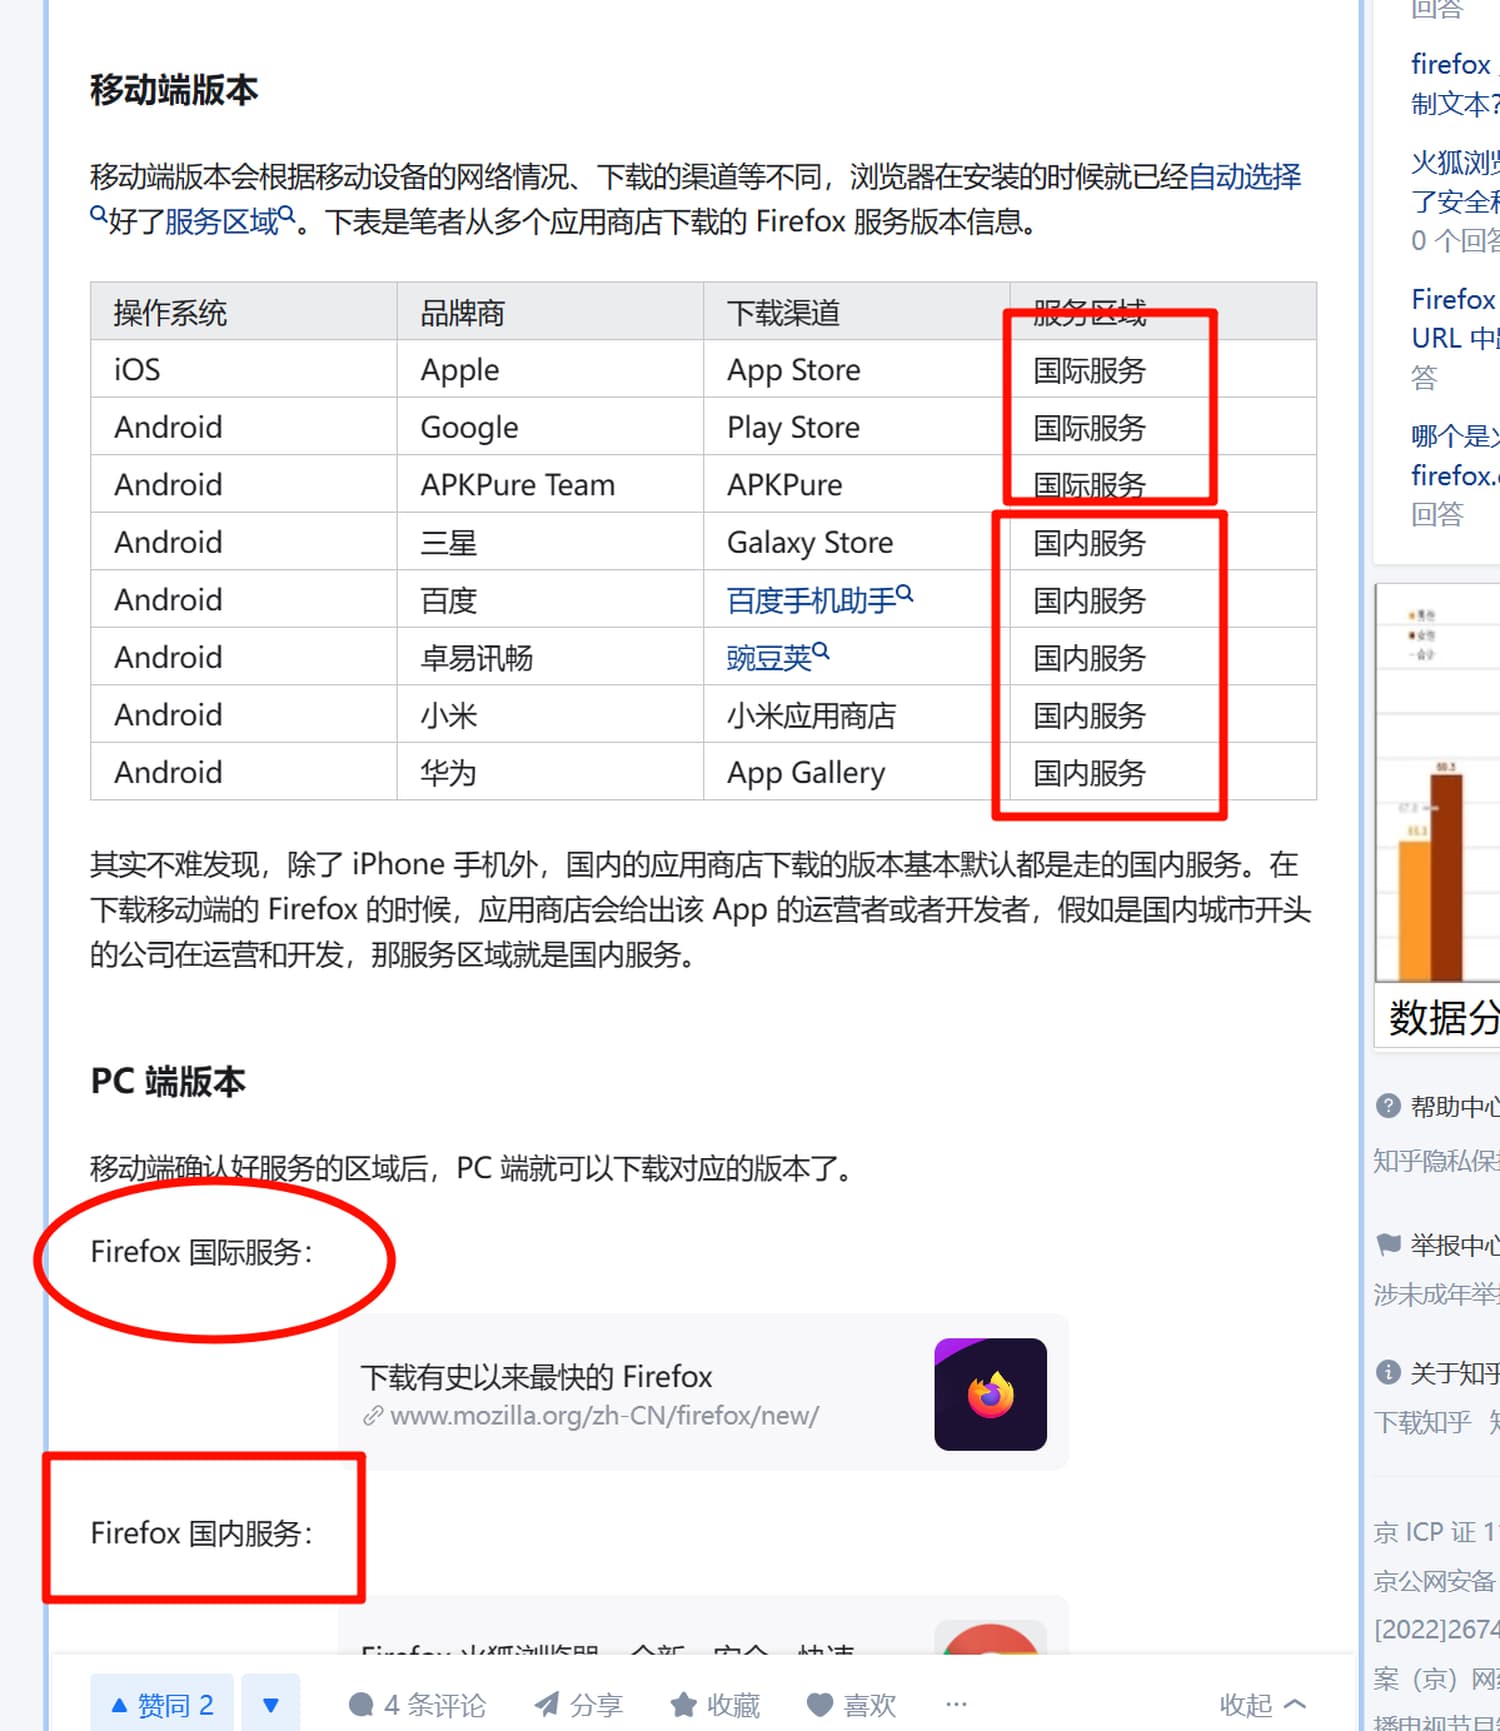Image resolution: width=1500 pixels, height=1731 pixels.
Task: Upvote the answer with 赞同 2
Action: click(x=162, y=1704)
